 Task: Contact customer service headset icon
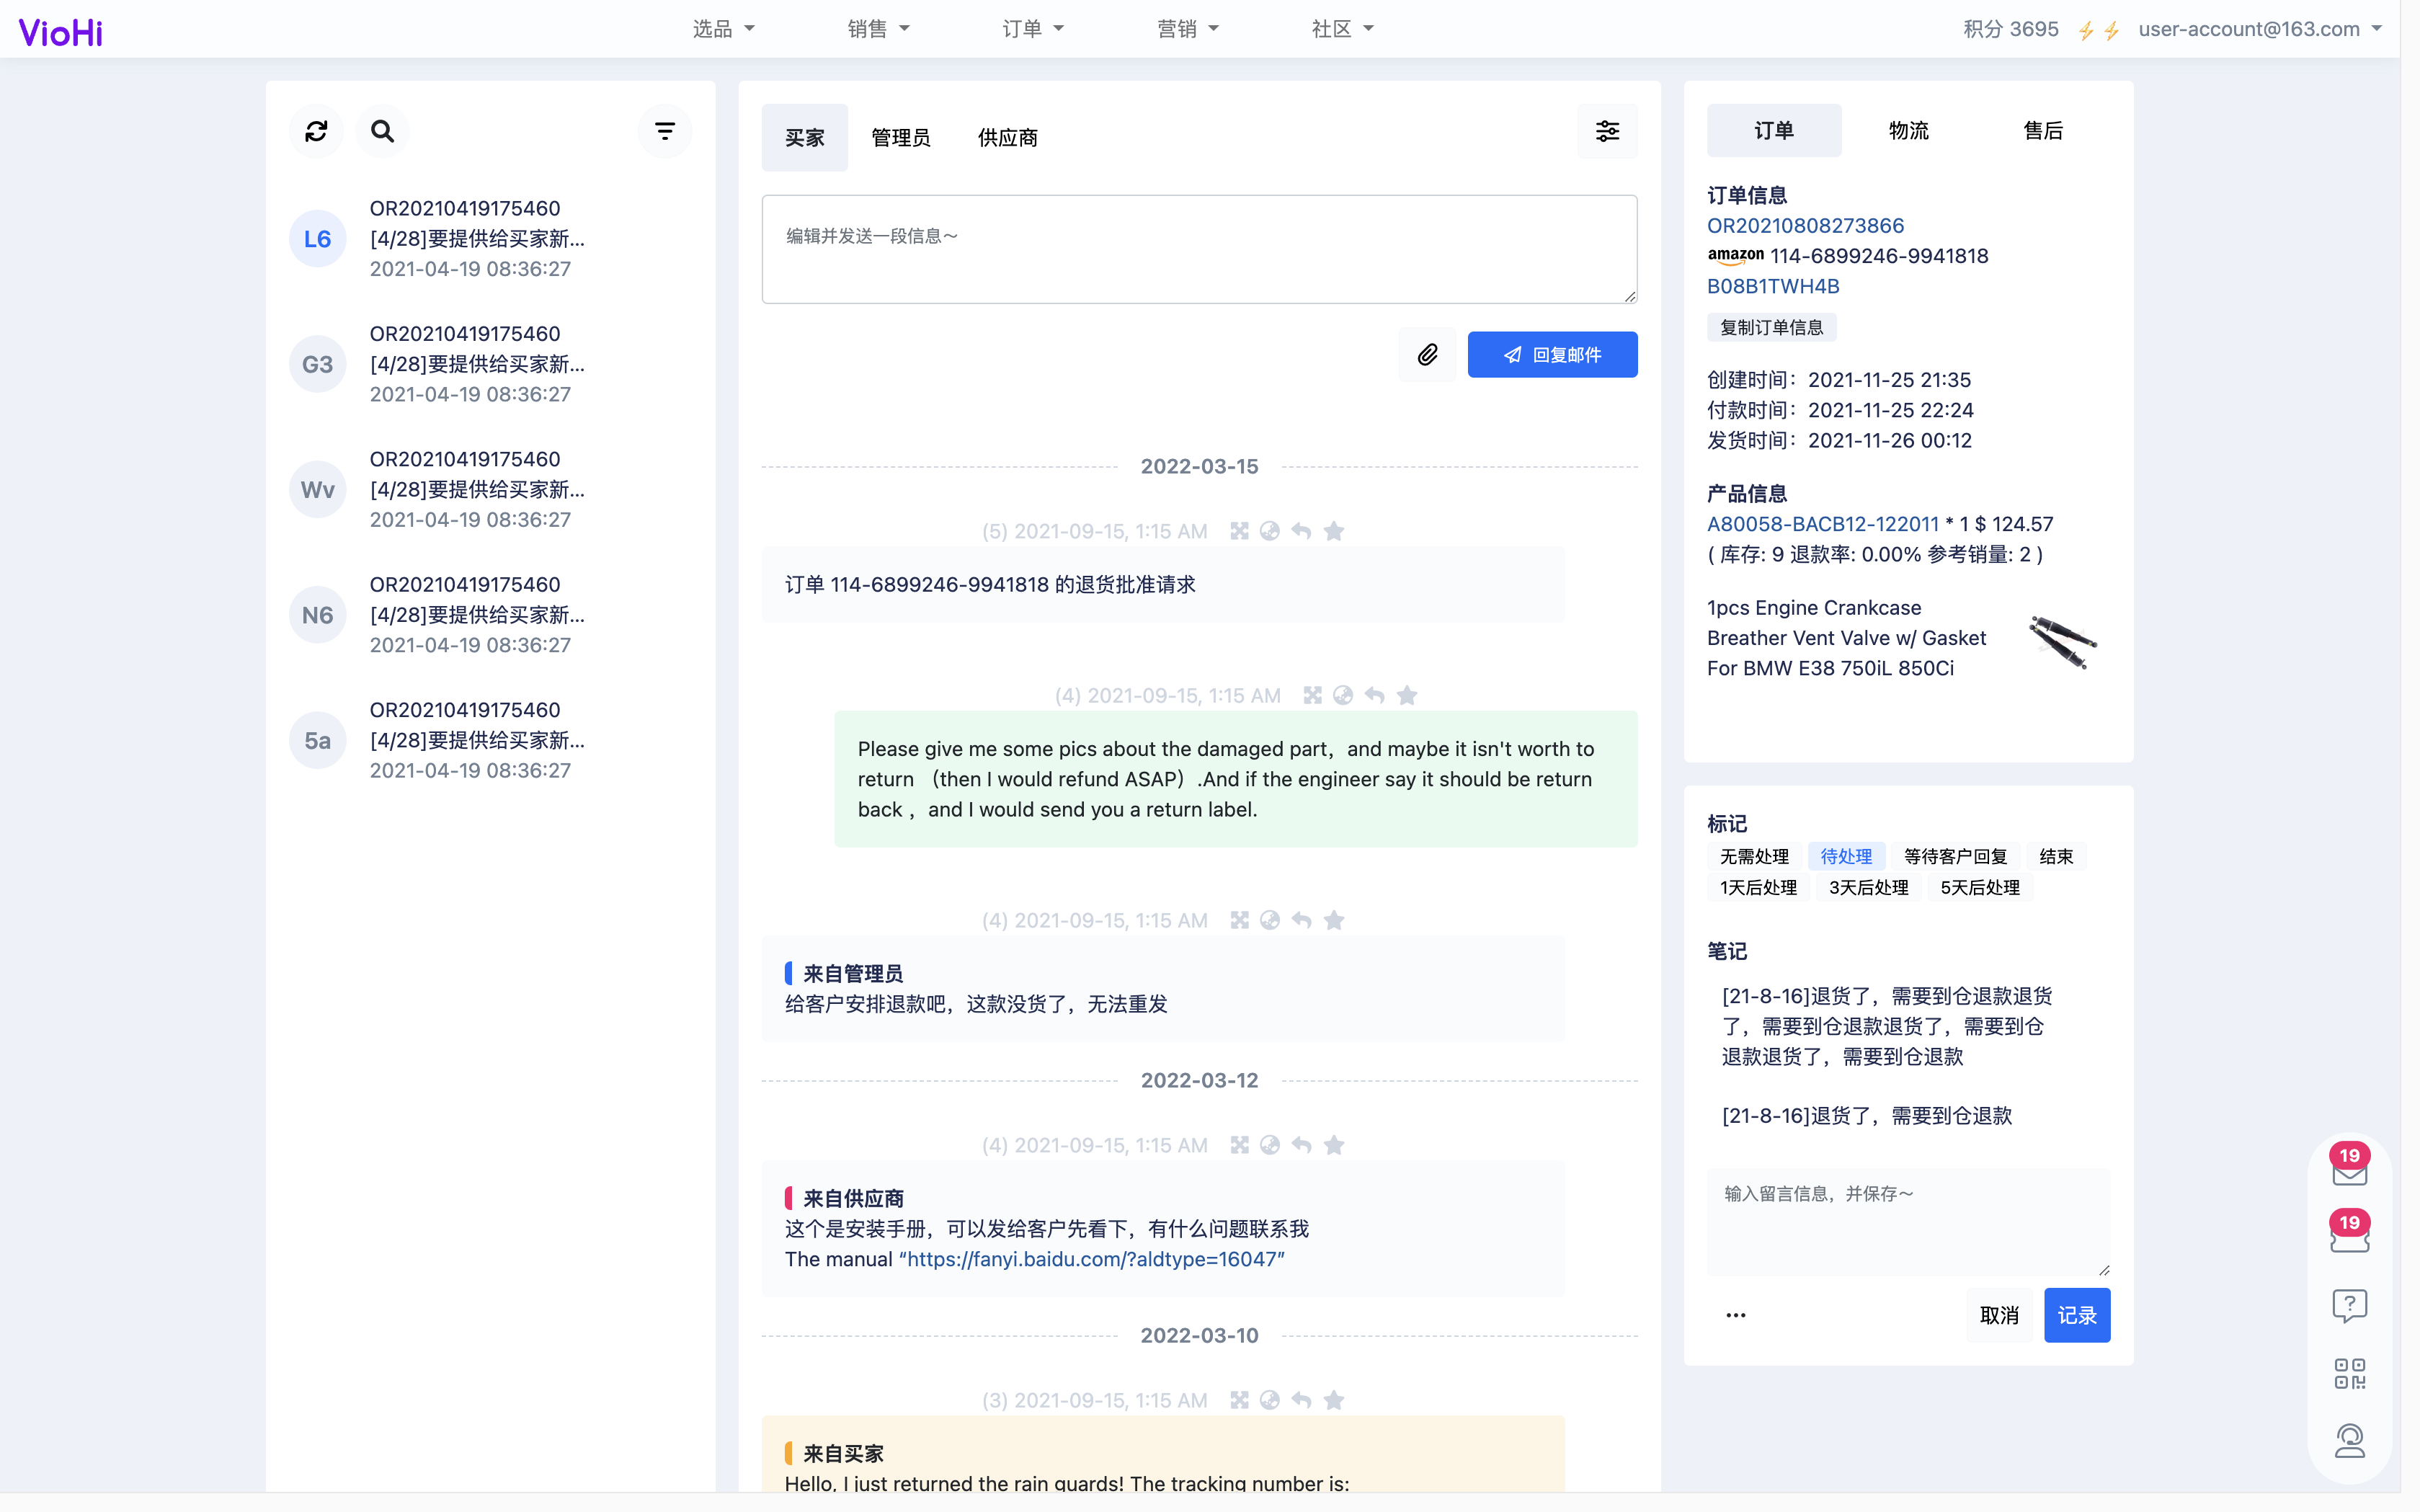[2349, 1441]
